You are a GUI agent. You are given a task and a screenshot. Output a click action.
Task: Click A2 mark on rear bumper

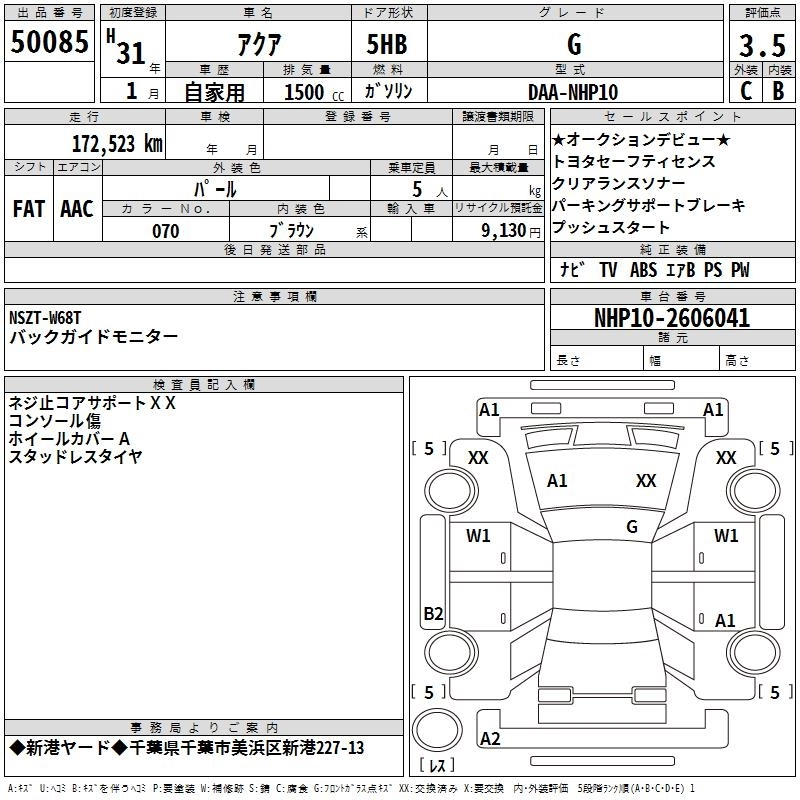click(x=490, y=738)
